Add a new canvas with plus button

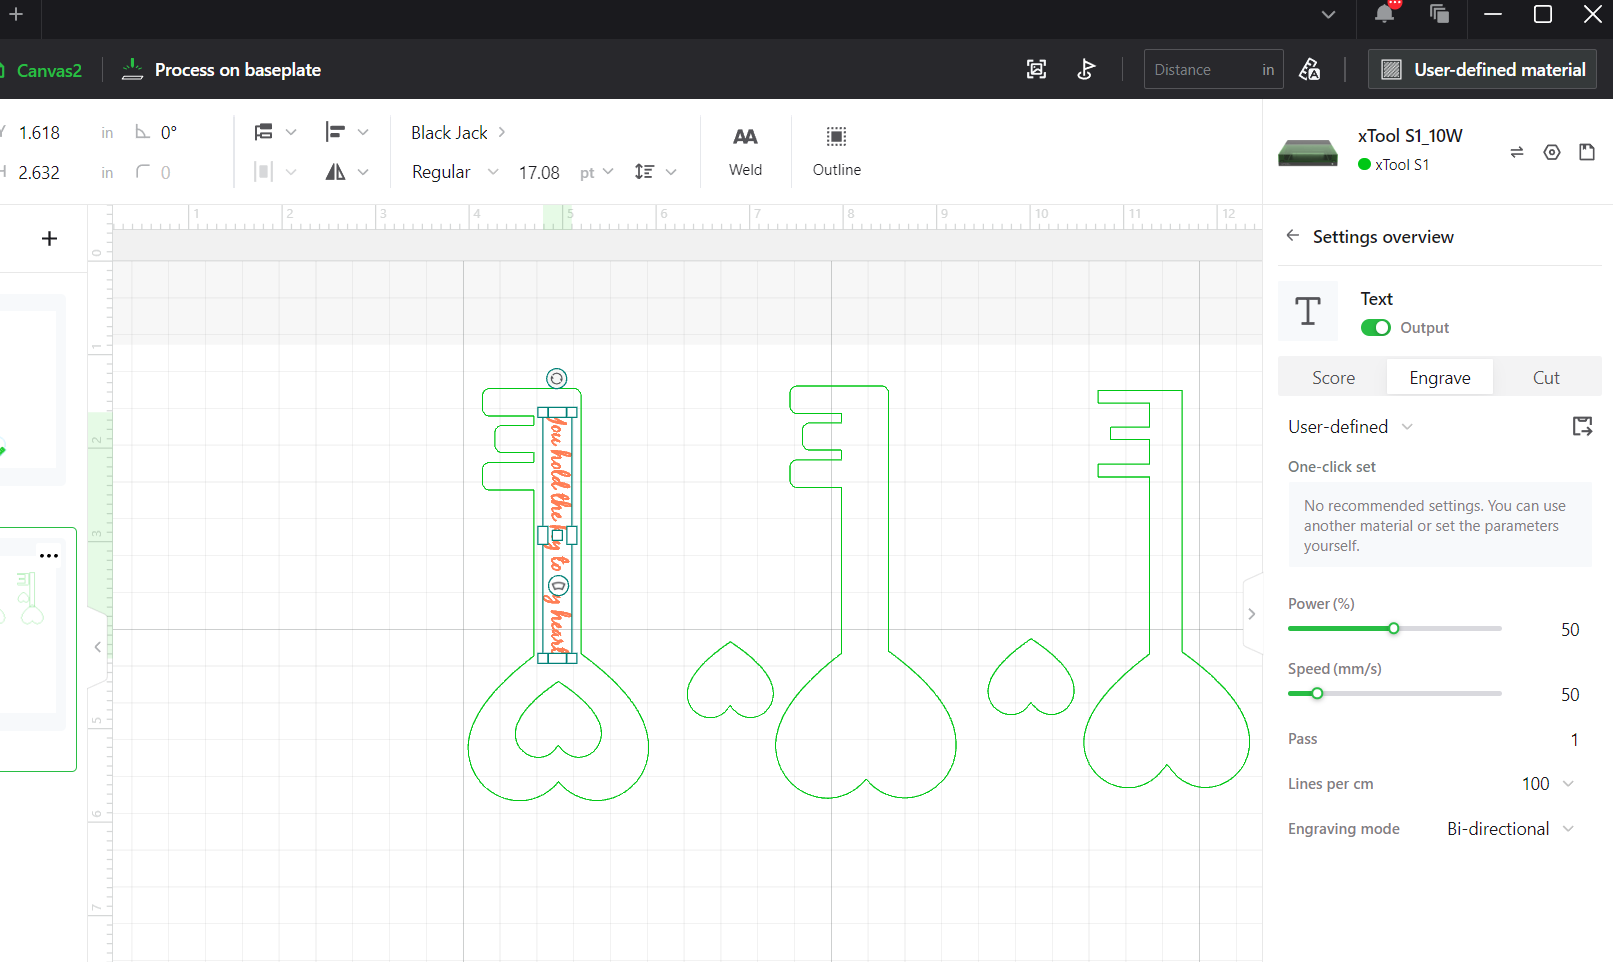pos(49,238)
